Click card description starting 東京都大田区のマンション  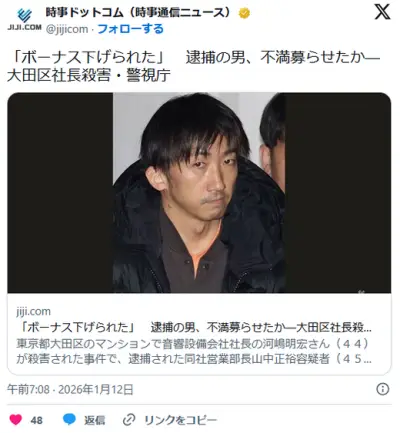(194, 351)
